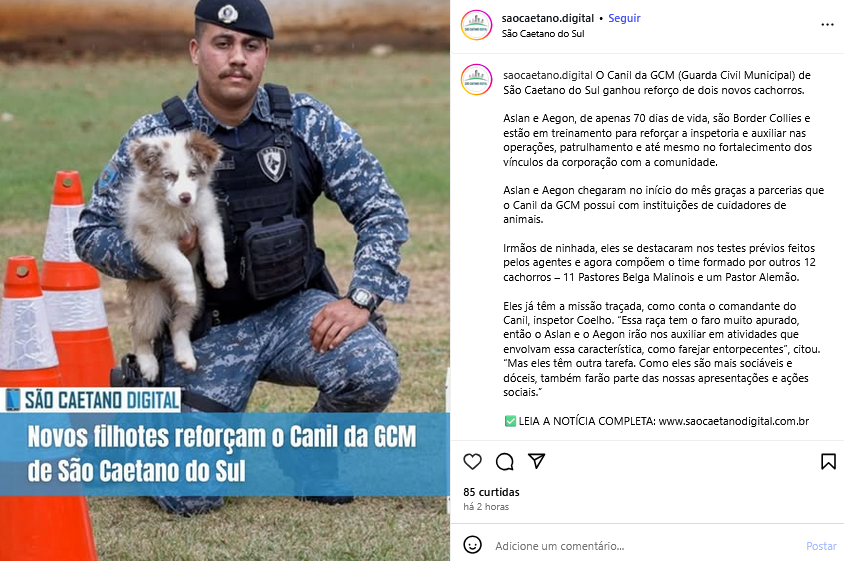
Task: Save post using bookmark icon
Action: coord(828,461)
